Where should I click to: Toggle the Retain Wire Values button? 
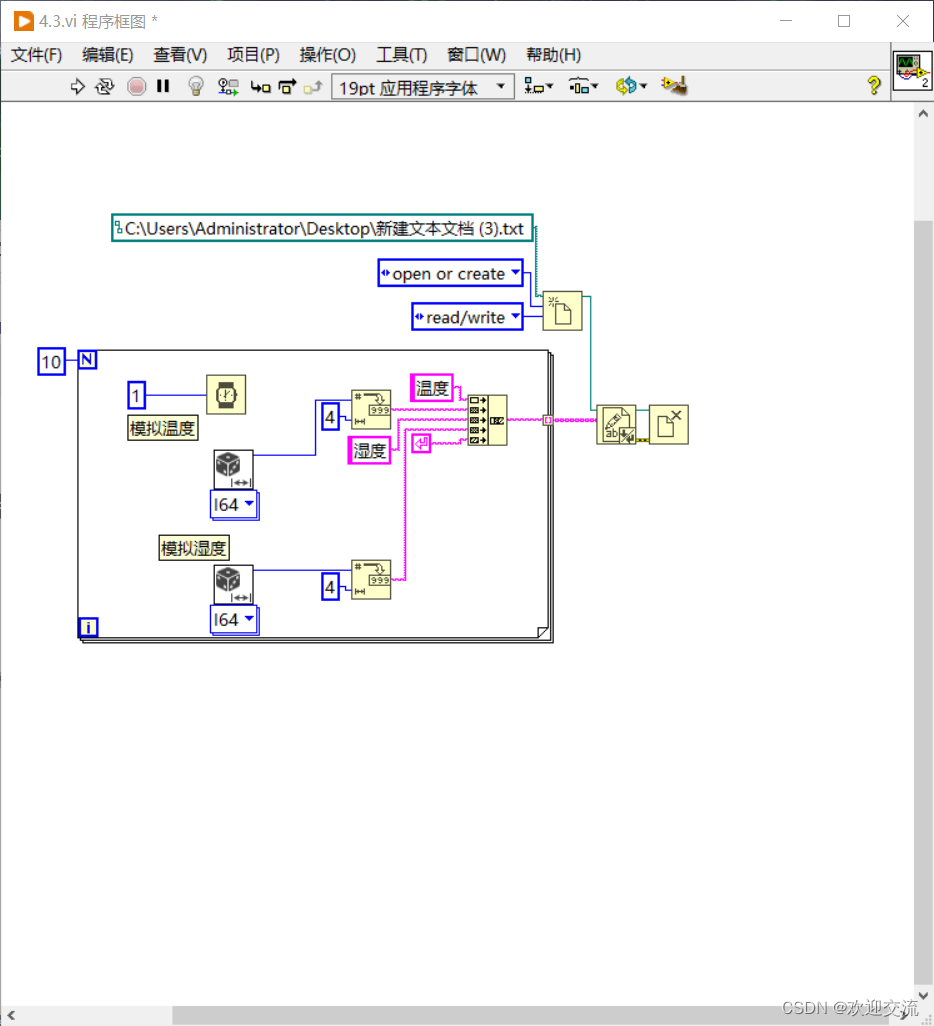[x=228, y=86]
